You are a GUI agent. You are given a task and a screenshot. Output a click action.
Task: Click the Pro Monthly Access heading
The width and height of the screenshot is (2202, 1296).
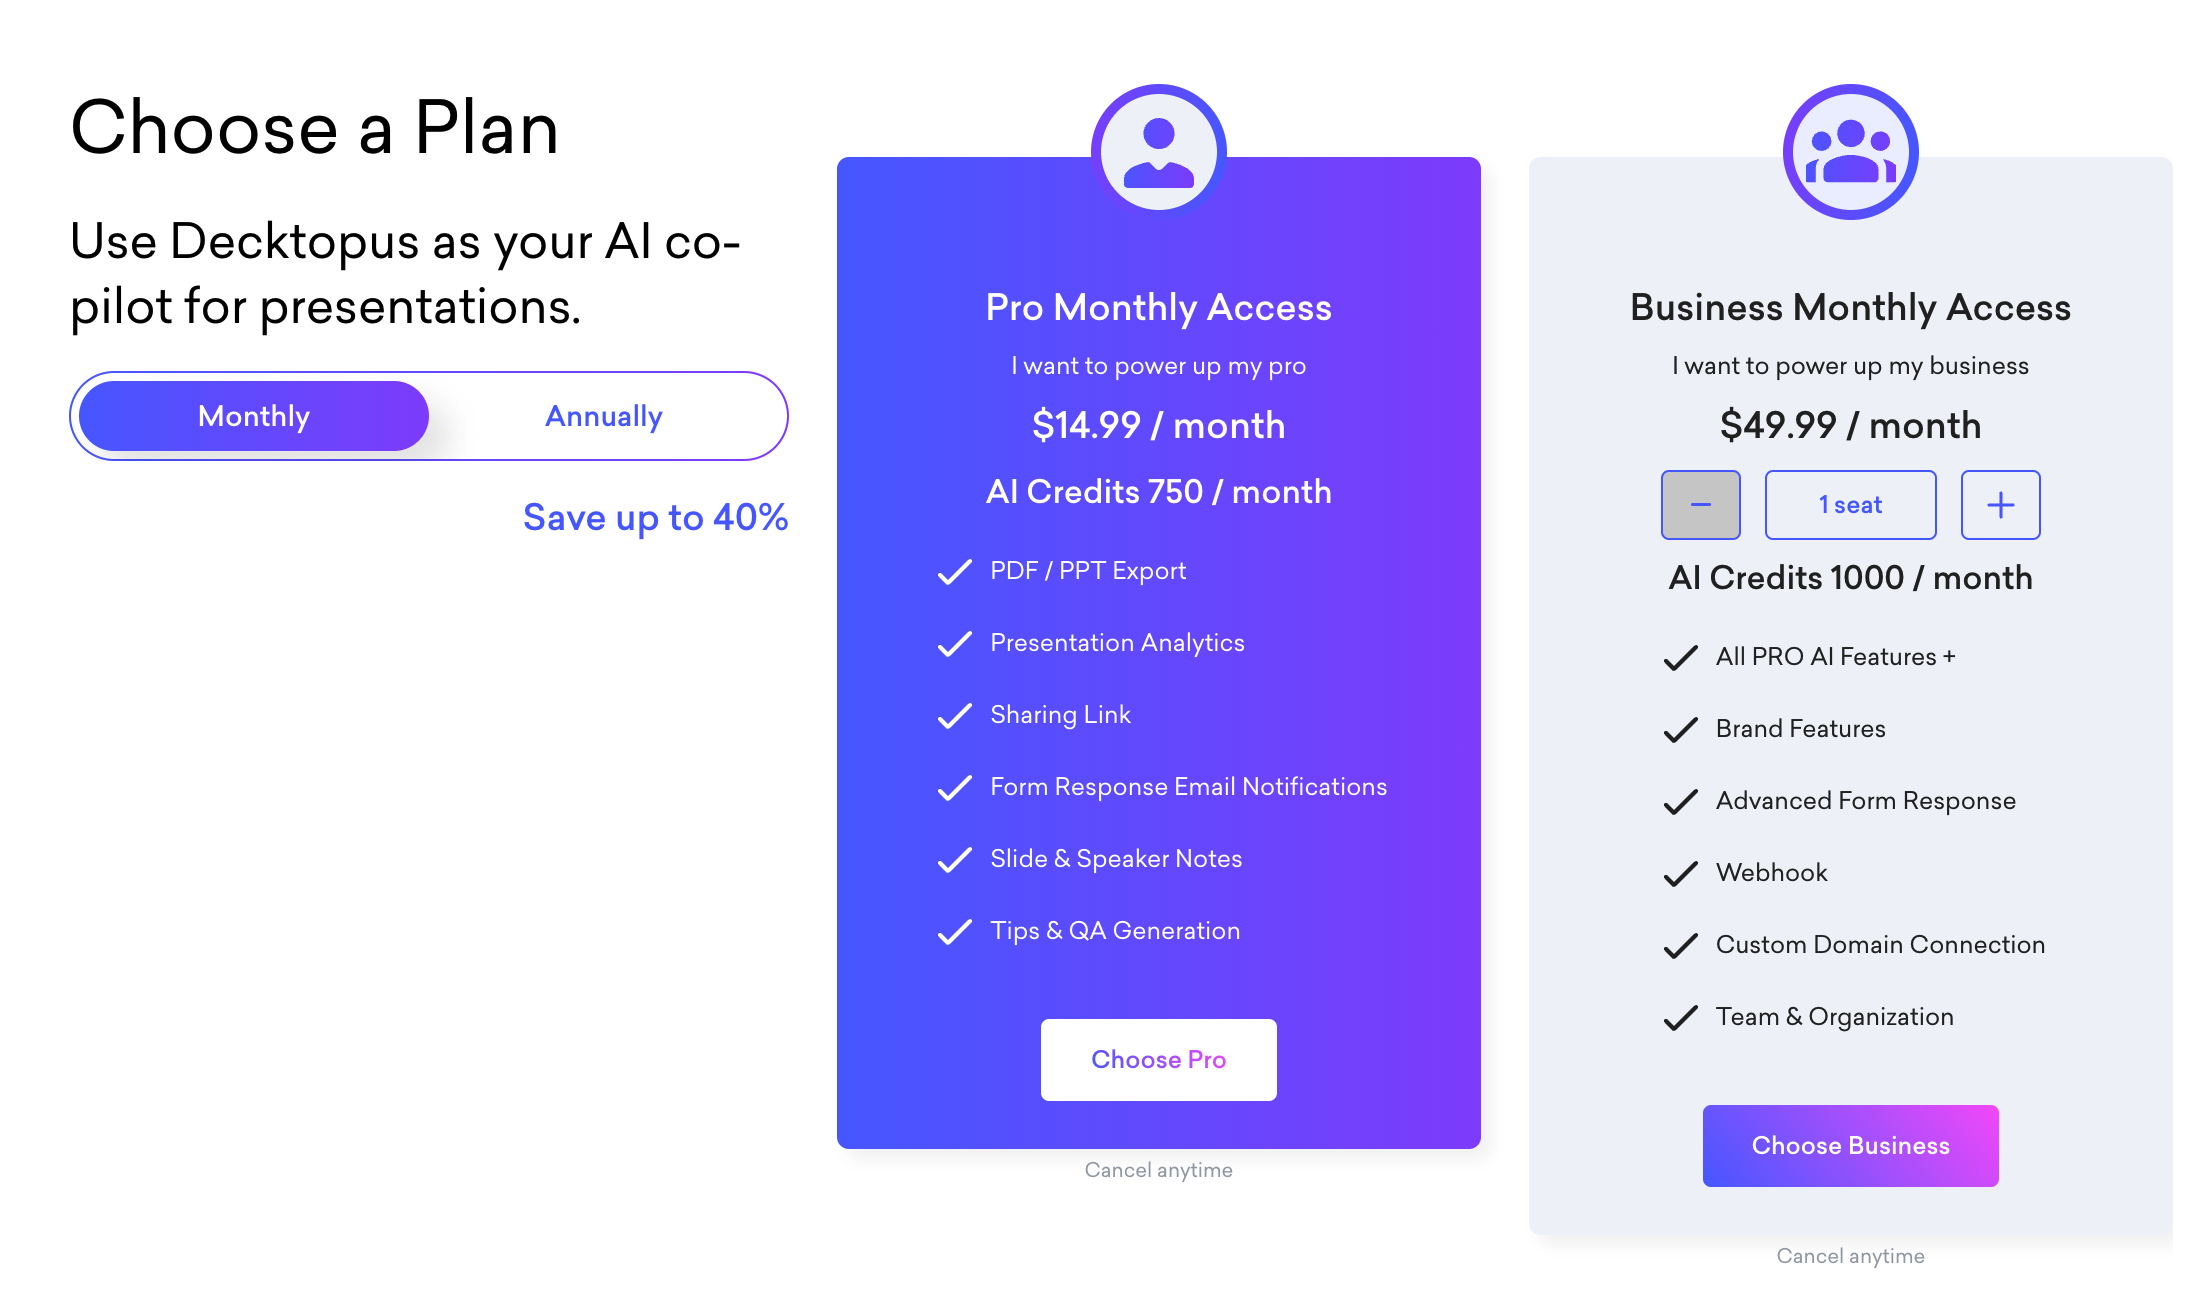pyautogui.click(x=1158, y=307)
